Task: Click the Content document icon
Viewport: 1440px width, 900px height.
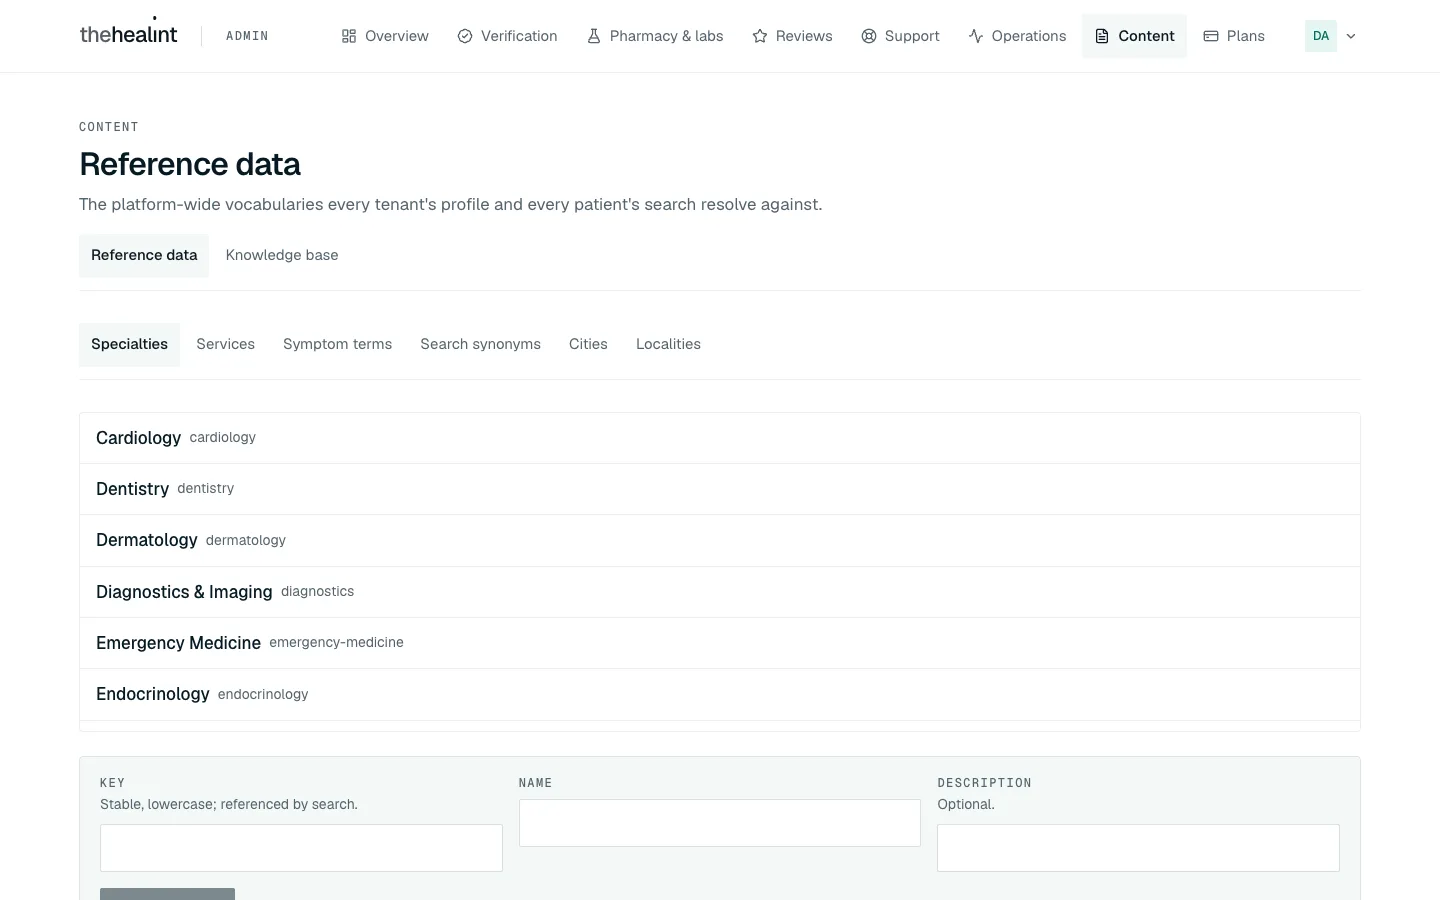Action: [1102, 36]
